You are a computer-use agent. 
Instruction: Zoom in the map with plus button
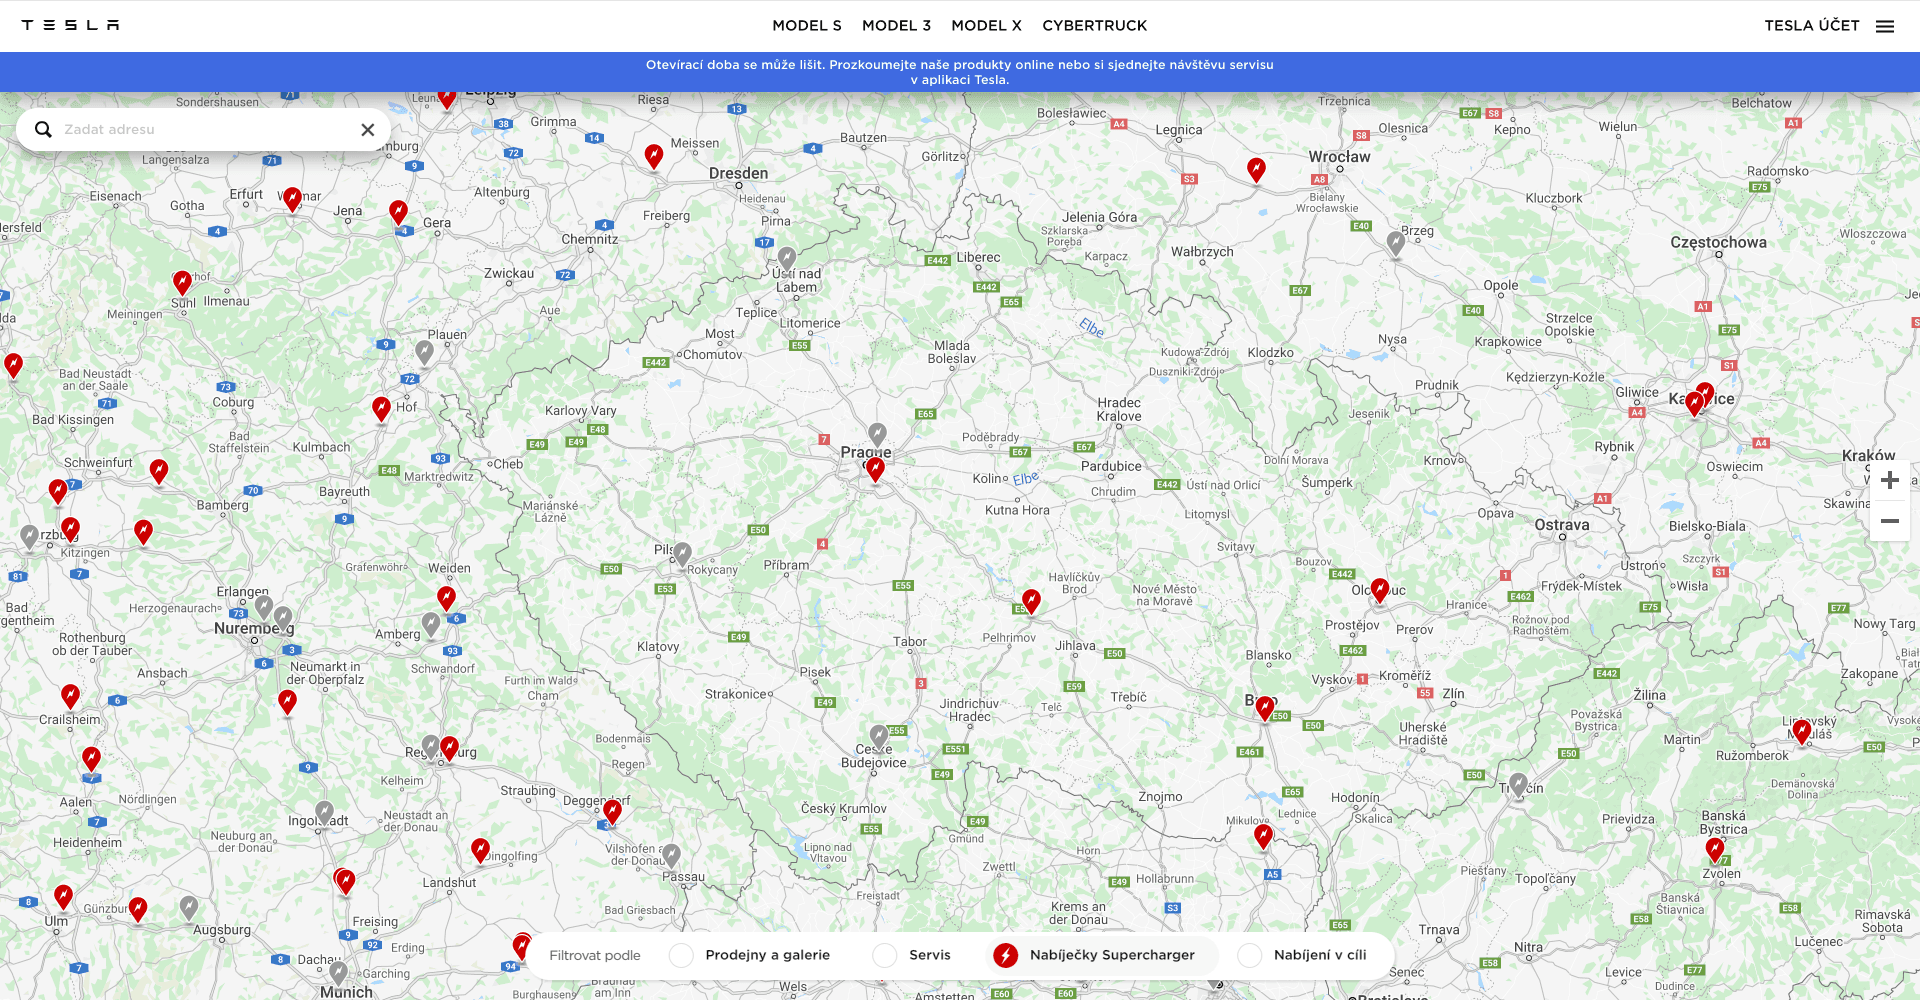pyautogui.click(x=1889, y=480)
